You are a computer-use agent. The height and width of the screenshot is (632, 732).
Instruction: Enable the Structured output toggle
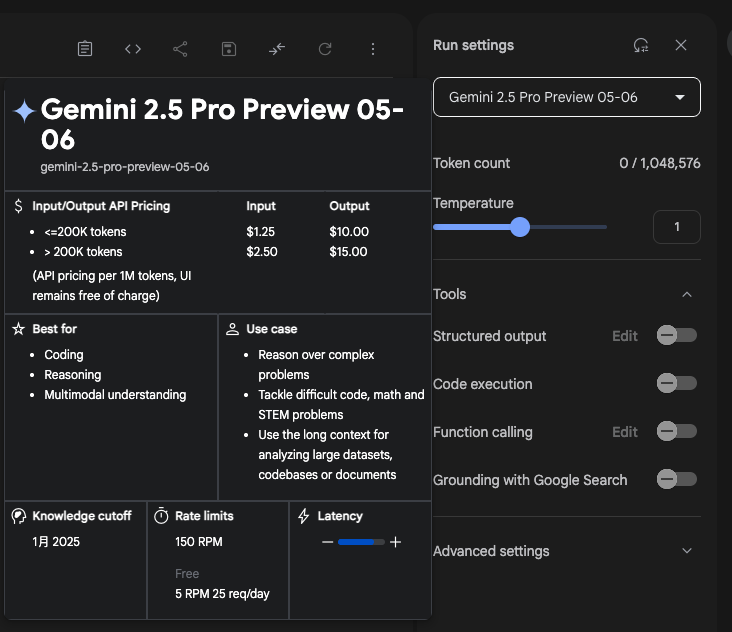[x=676, y=336]
